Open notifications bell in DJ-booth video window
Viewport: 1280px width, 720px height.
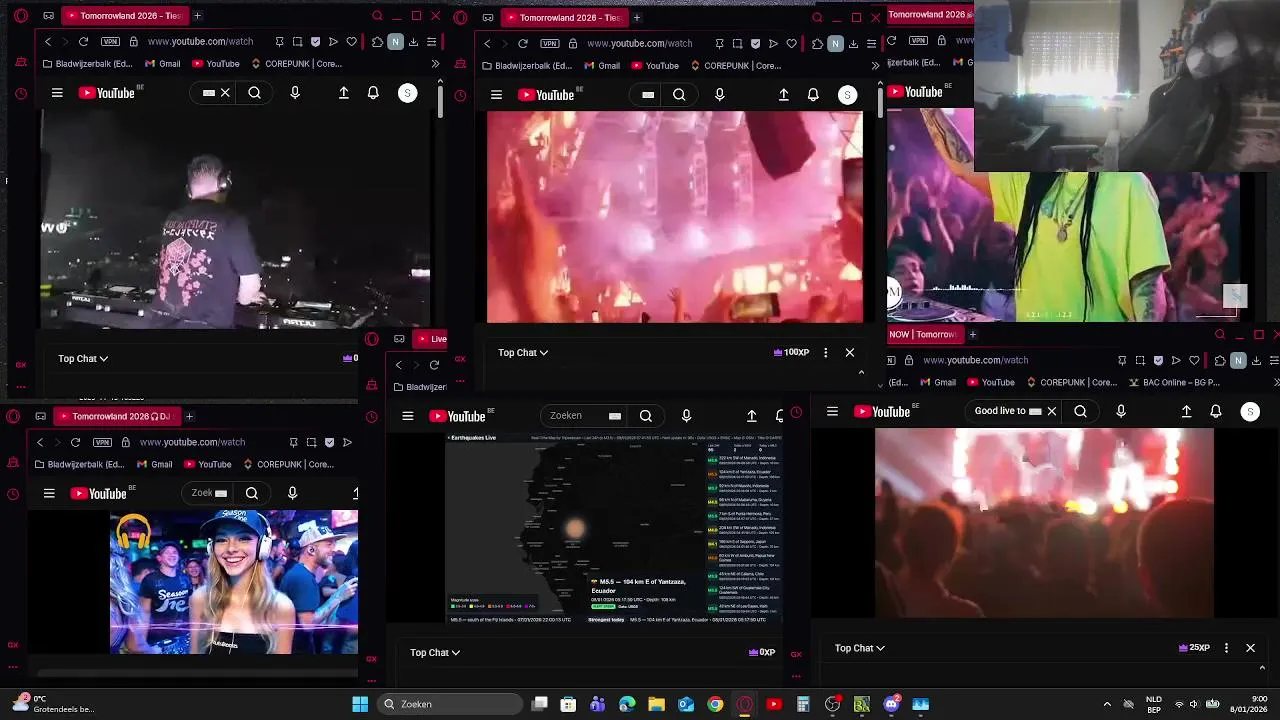click(x=373, y=93)
